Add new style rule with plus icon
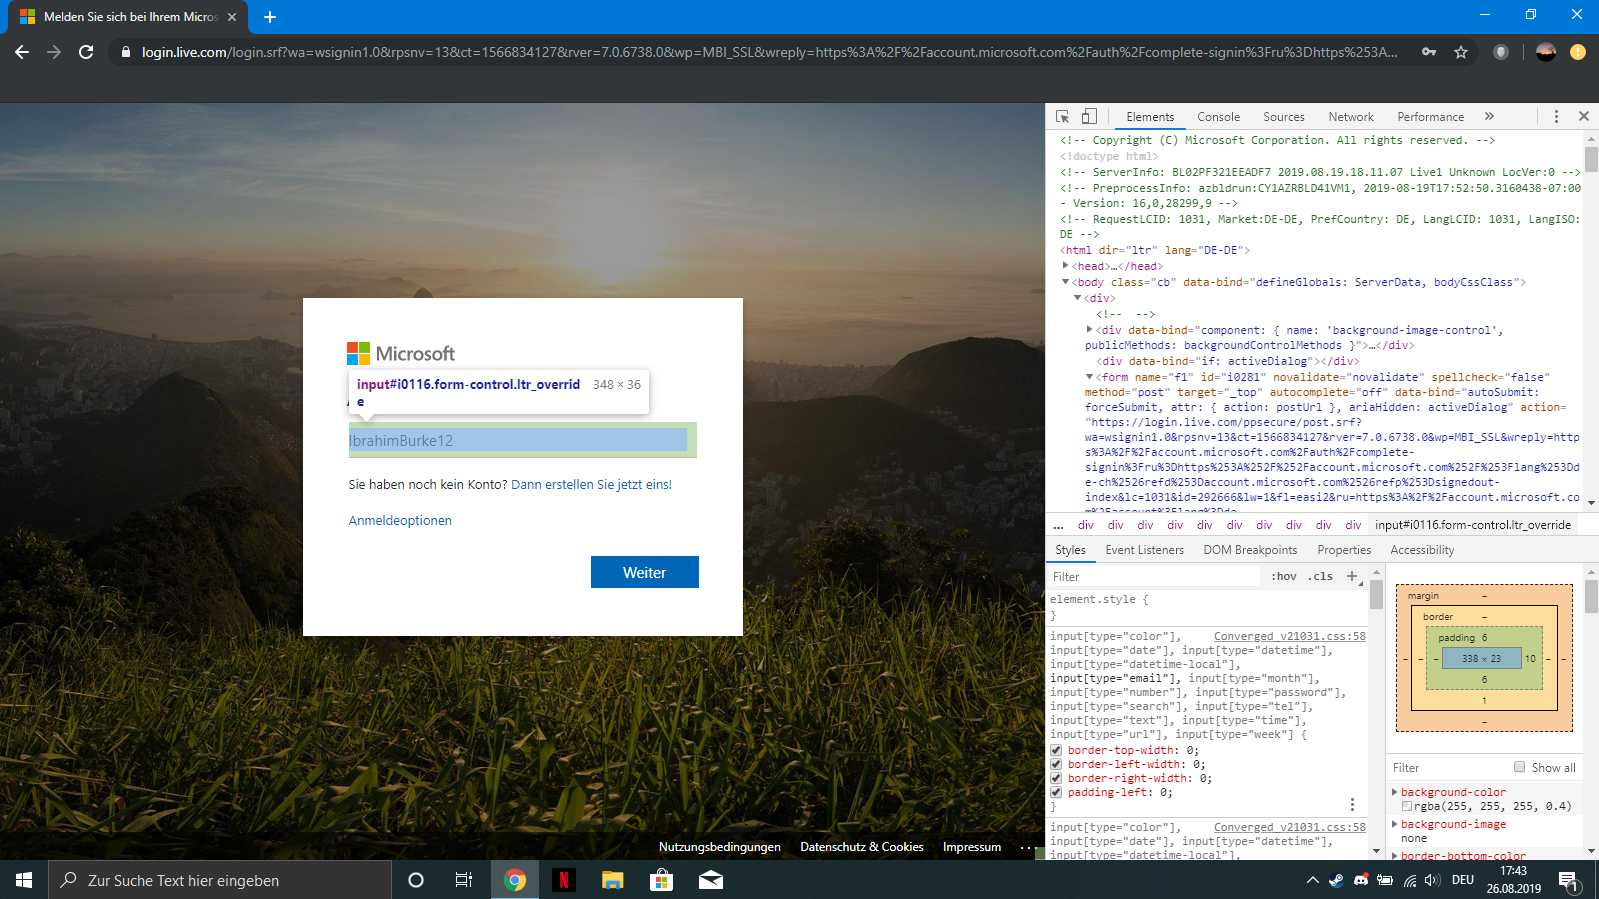 pos(1352,576)
